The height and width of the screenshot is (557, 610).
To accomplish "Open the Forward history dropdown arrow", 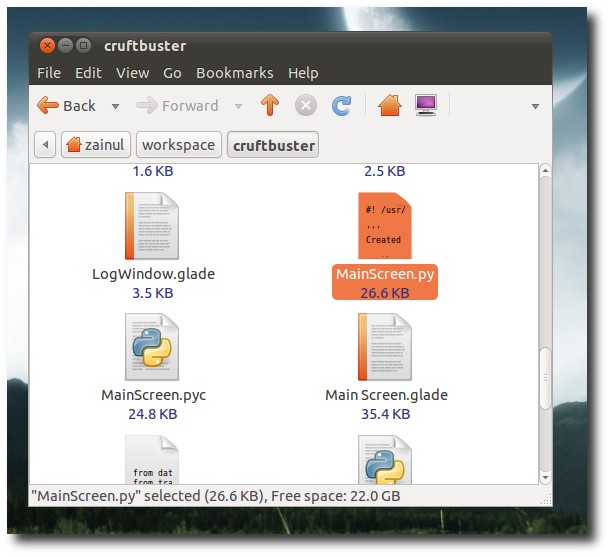I will tap(238, 106).
